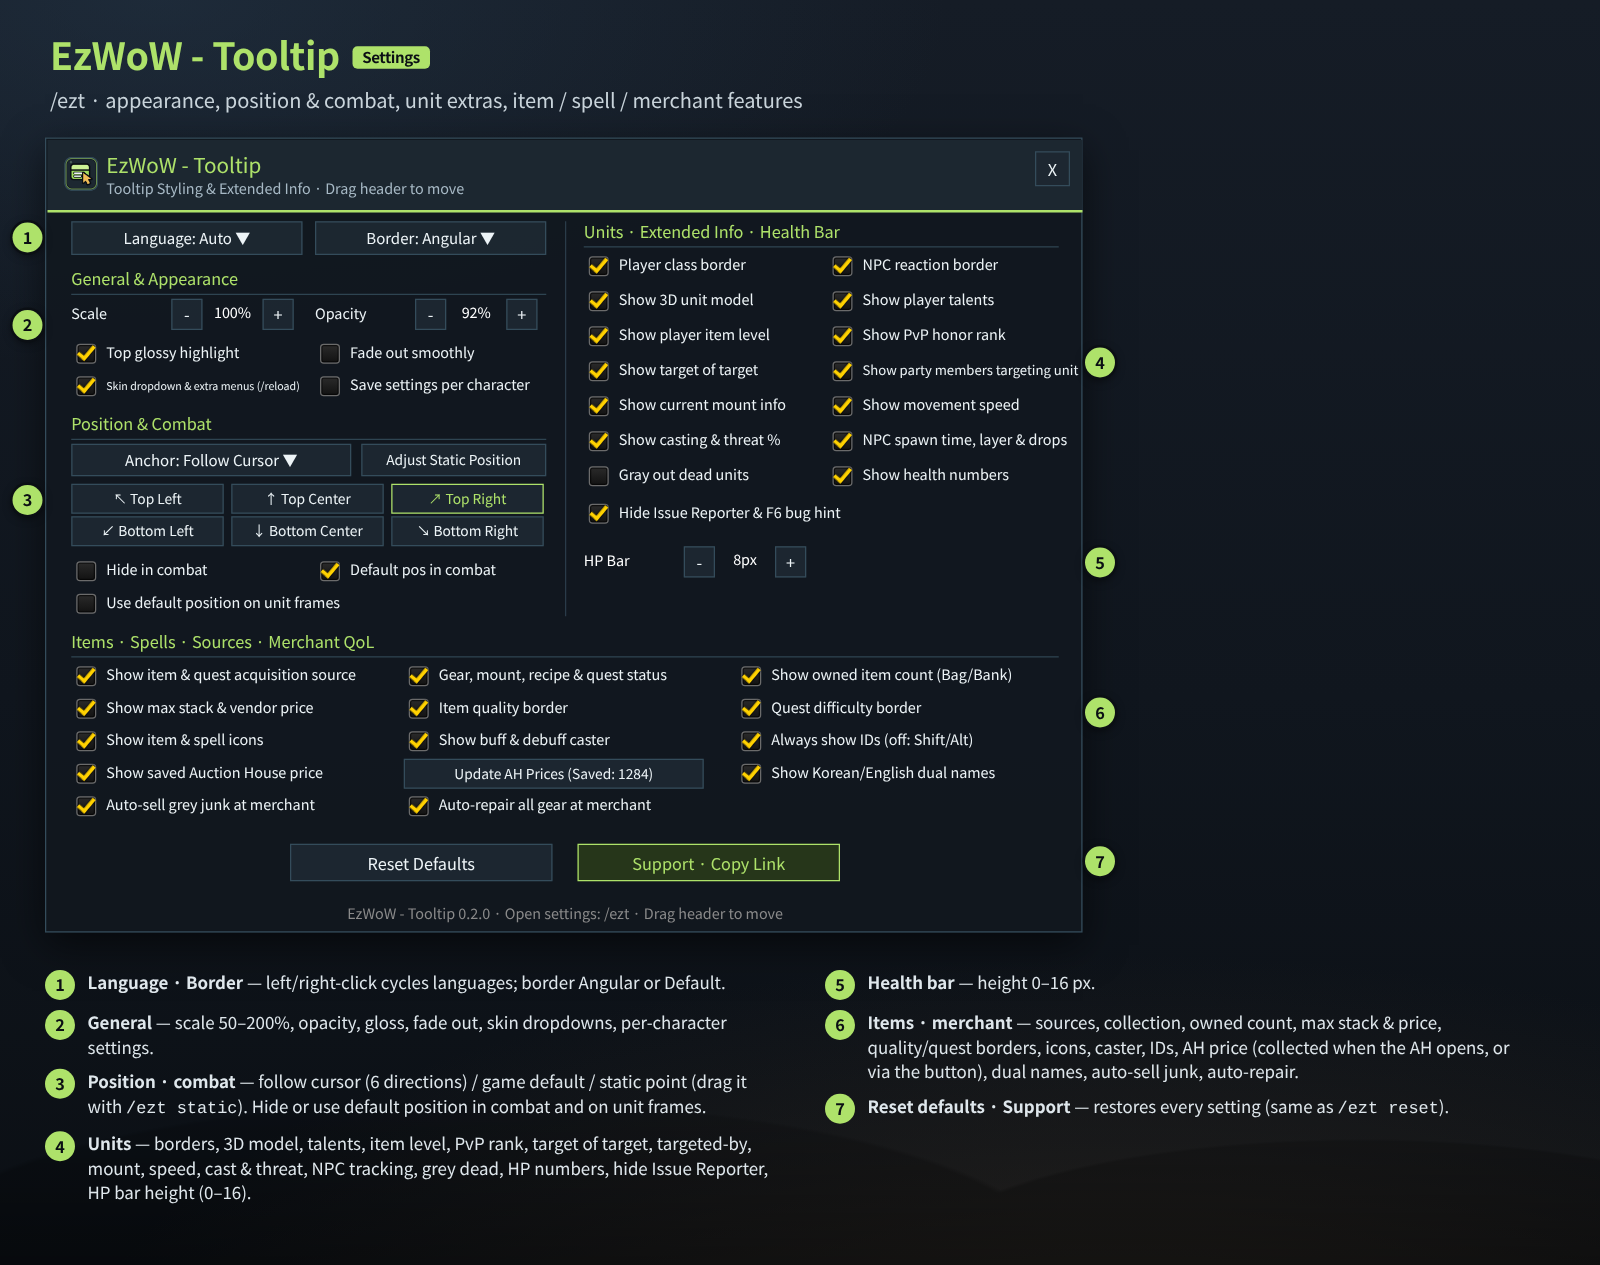
Task: Click the Scale value 100%
Action: tap(232, 313)
